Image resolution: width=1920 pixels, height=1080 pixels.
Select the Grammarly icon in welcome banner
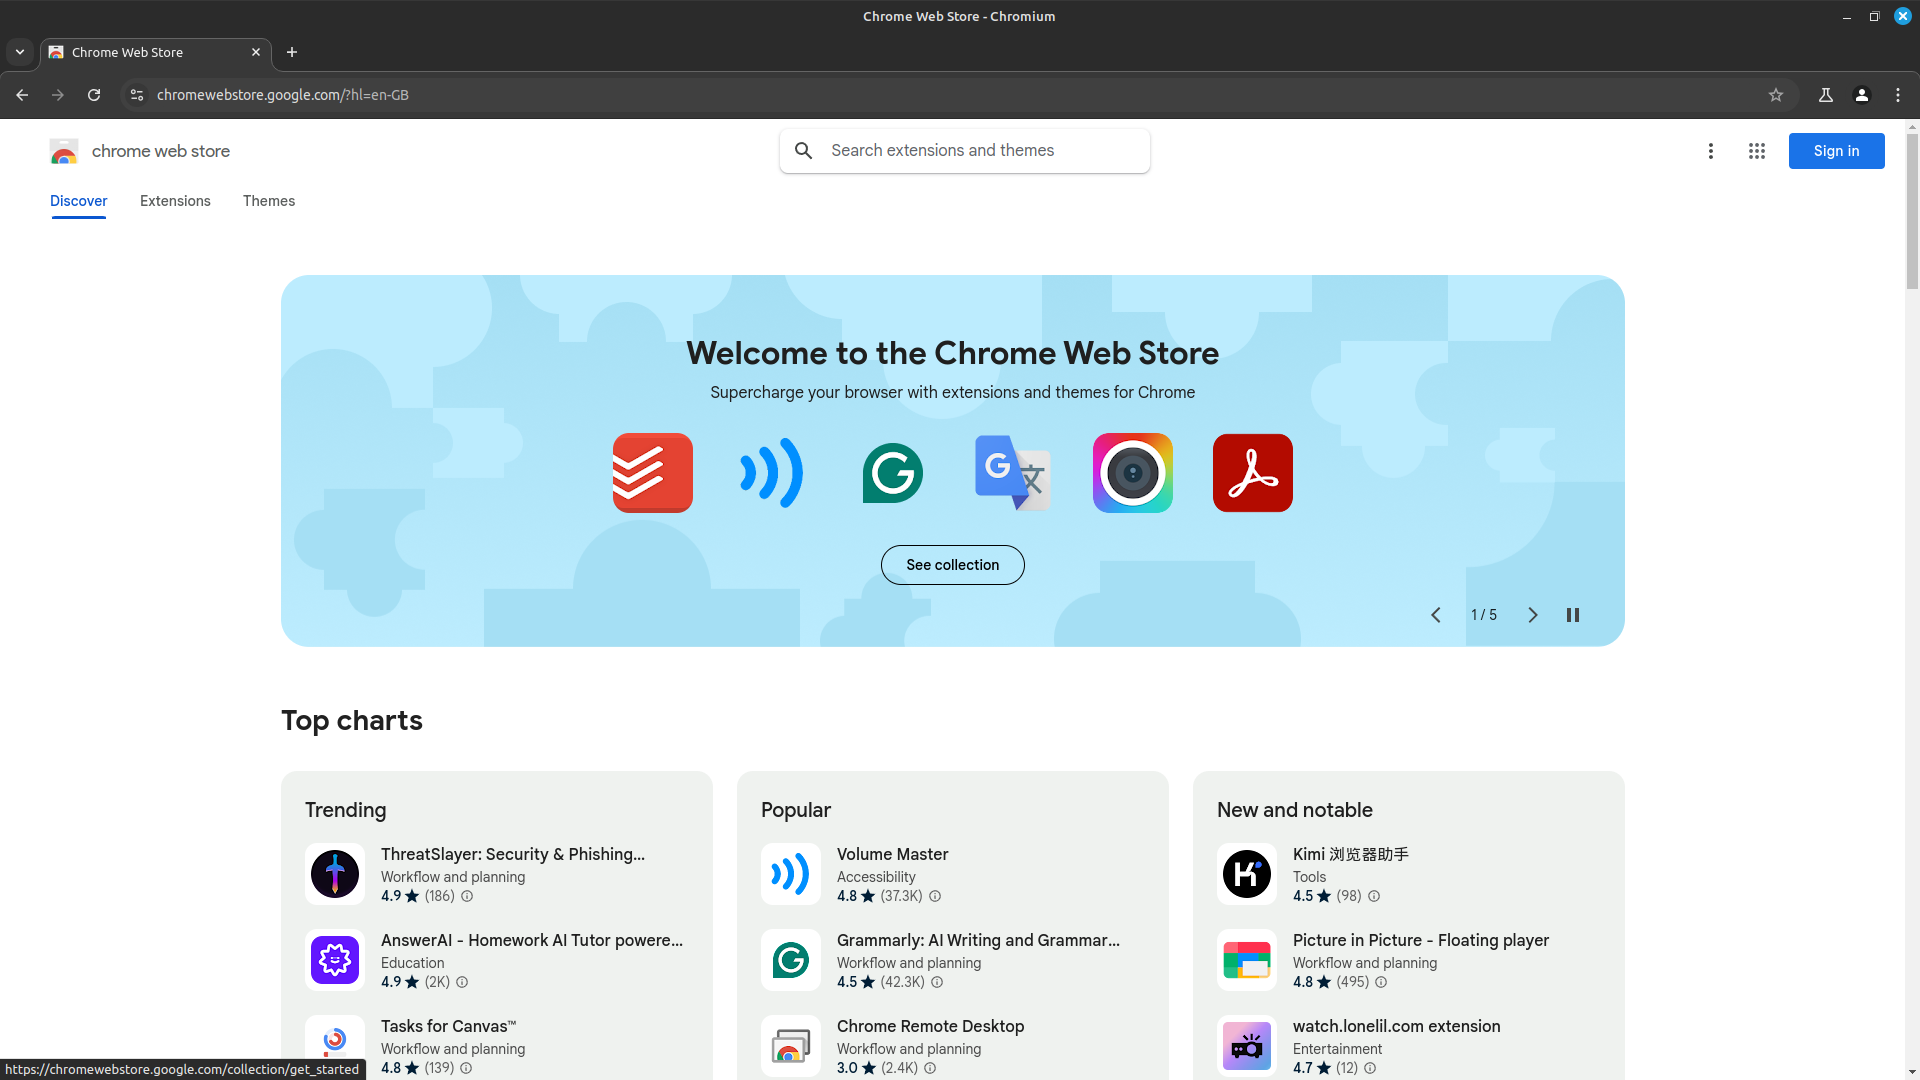tap(892, 473)
